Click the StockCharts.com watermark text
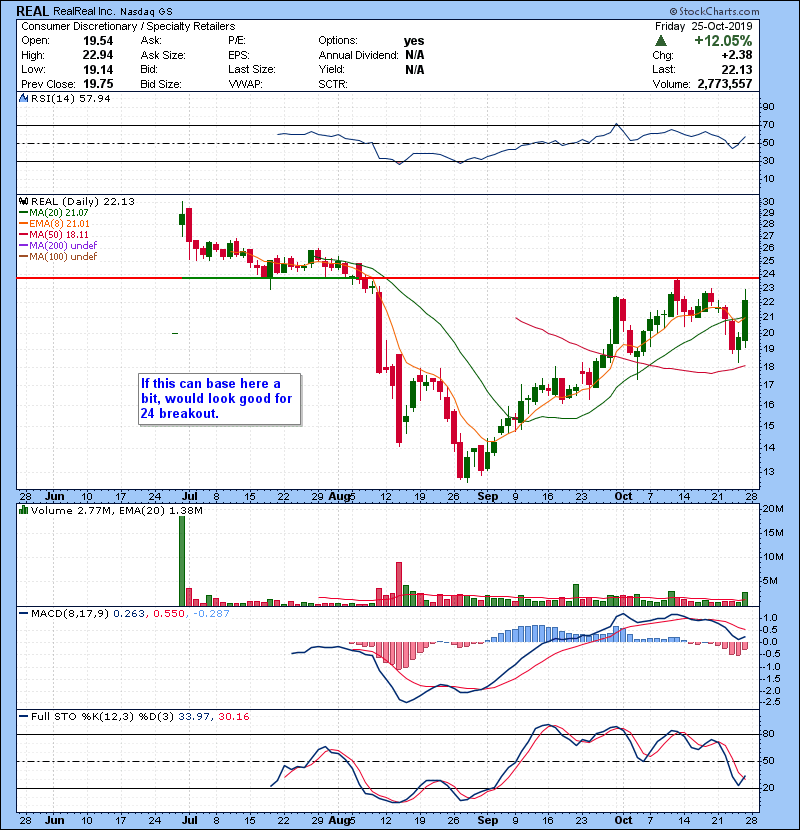 tap(714, 11)
